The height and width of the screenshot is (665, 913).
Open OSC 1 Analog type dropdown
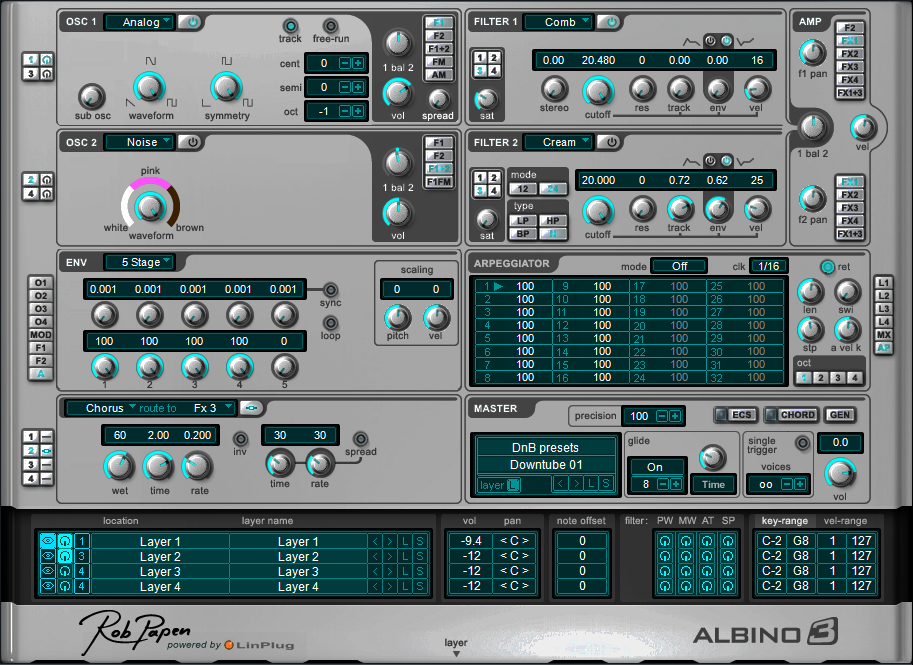tap(140, 22)
